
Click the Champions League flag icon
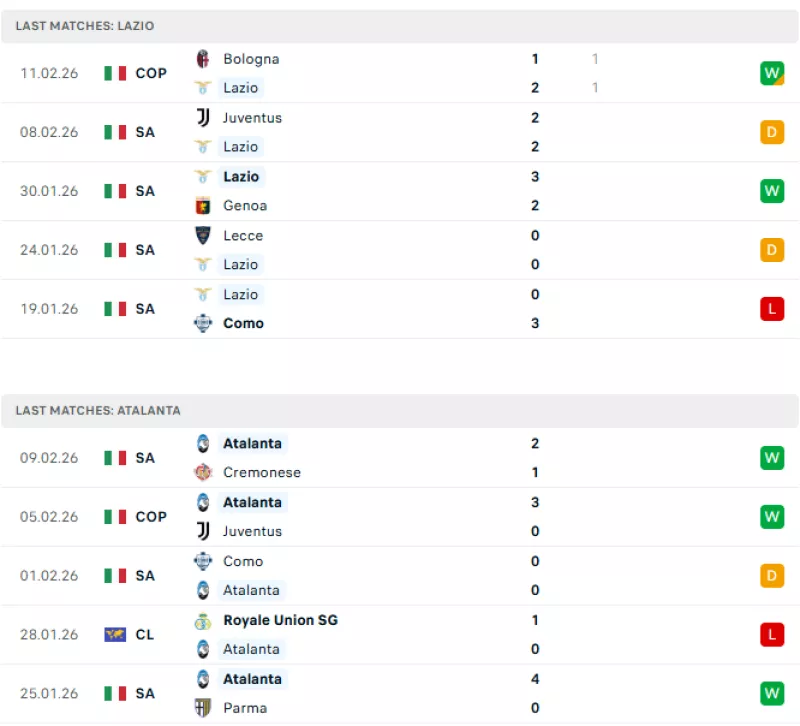click(115, 635)
